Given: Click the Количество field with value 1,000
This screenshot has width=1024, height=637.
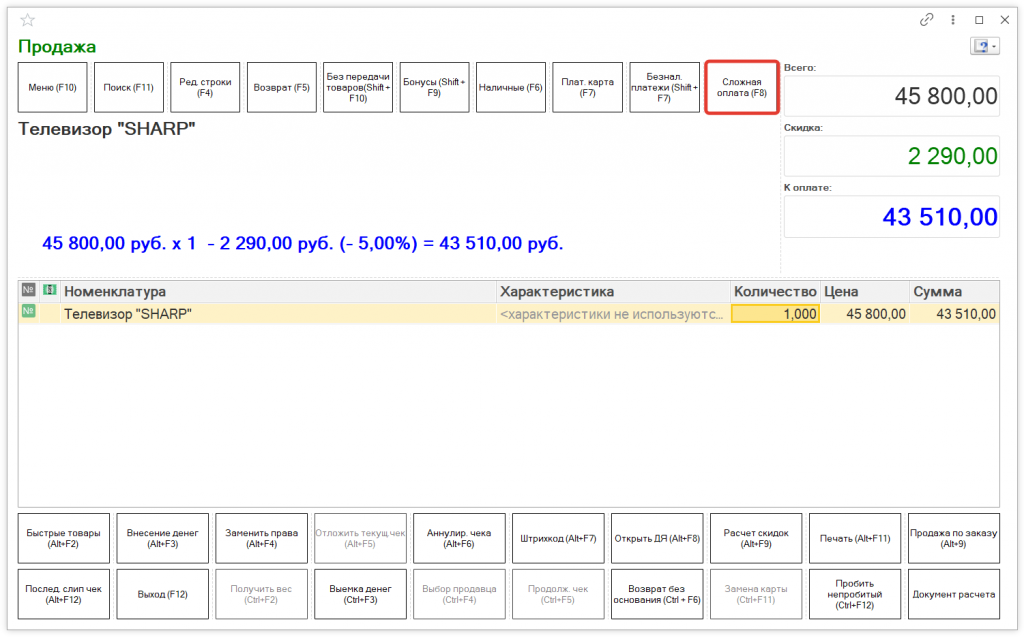Looking at the screenshot, I should point(775,314).
